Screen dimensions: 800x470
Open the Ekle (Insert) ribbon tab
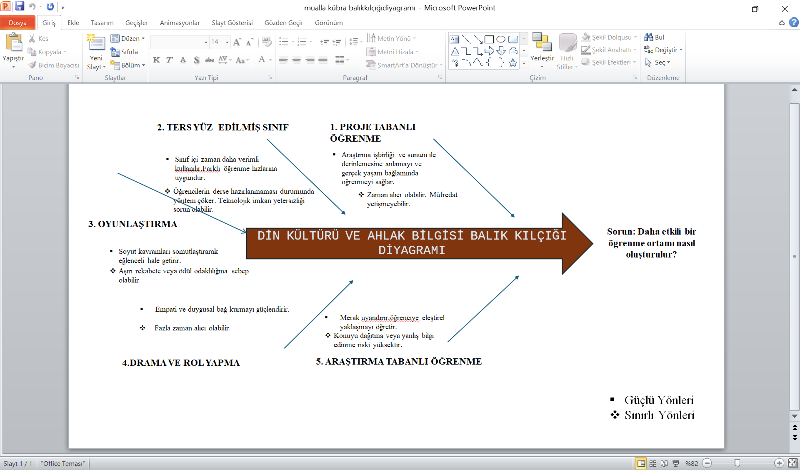[x=73, y=21]
